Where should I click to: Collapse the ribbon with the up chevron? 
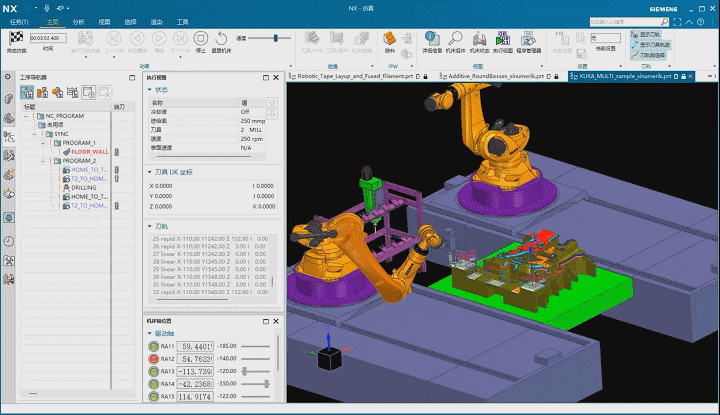point(689,22)
